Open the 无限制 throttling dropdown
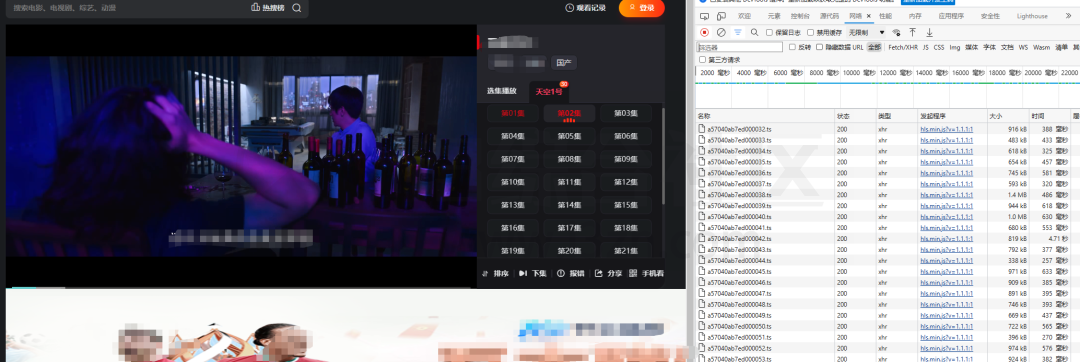Viewport: 1080px width, 362px height. click(866, 32)
